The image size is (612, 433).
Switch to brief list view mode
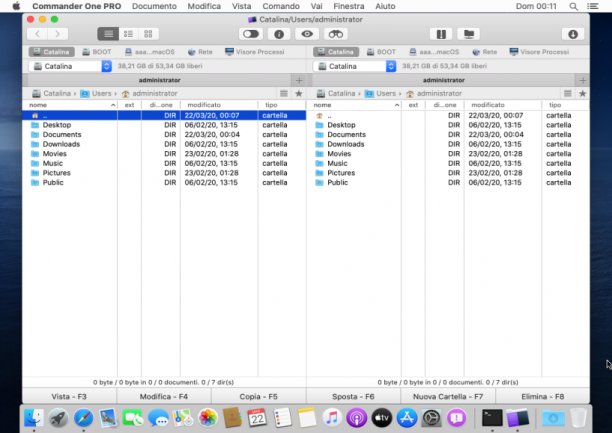128,34
